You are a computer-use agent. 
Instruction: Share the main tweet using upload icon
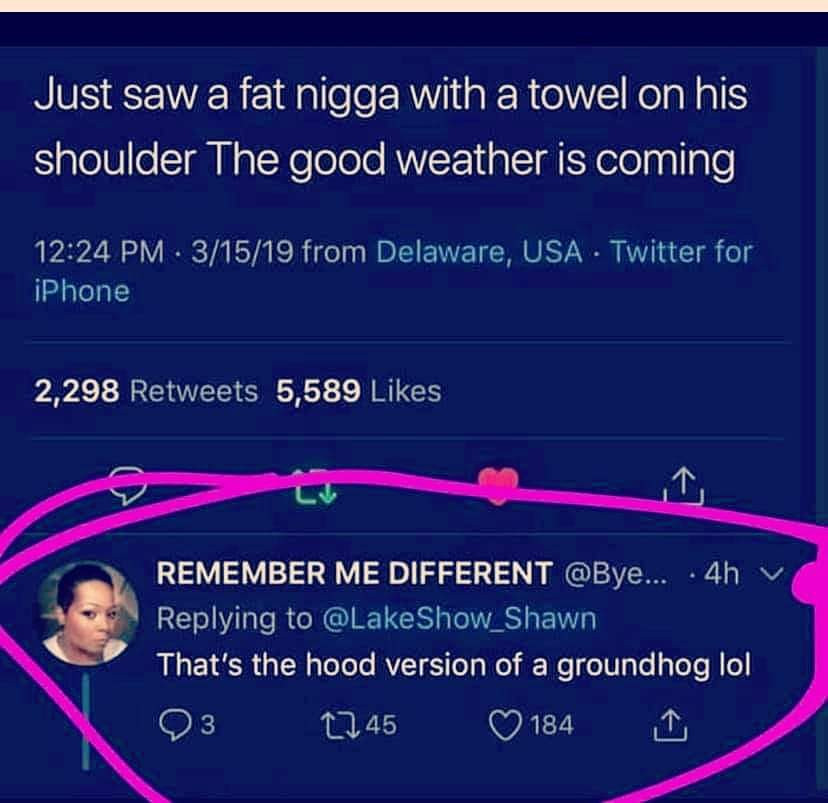click(683, 486)
